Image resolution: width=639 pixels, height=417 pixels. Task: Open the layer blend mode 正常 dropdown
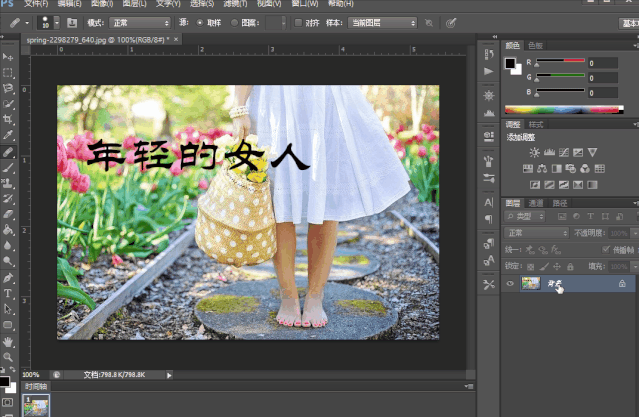pyautogui.click(x=536, y=233)
